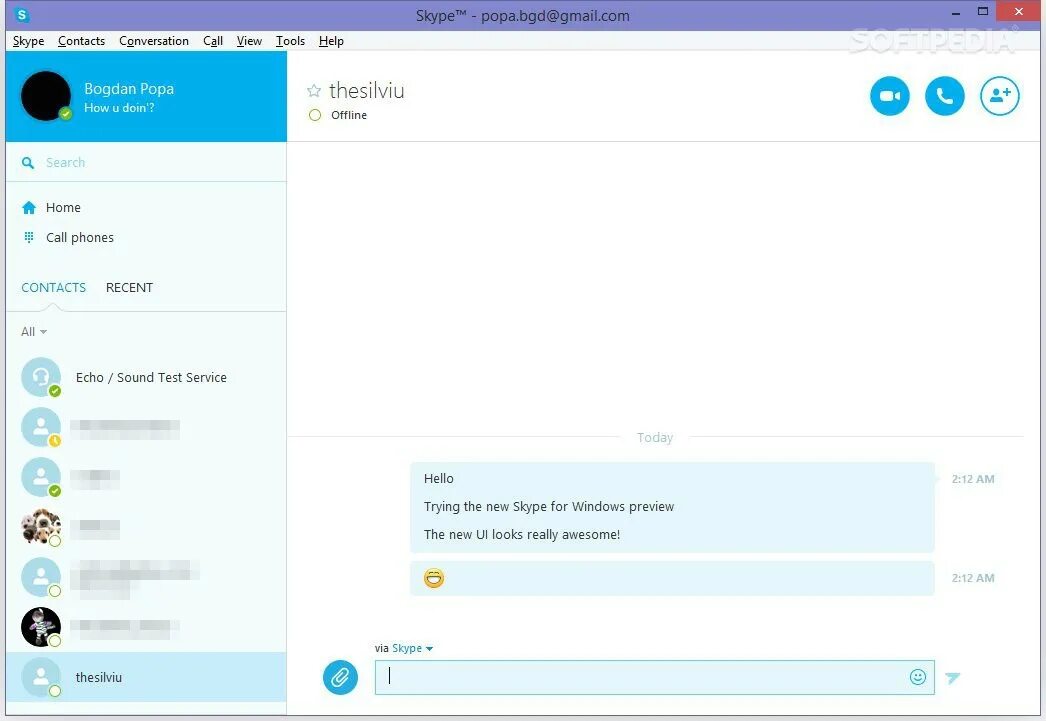This screenshot has width=1046, height=721.
Task: Select the thesilviu contact row
Action: 146,677
